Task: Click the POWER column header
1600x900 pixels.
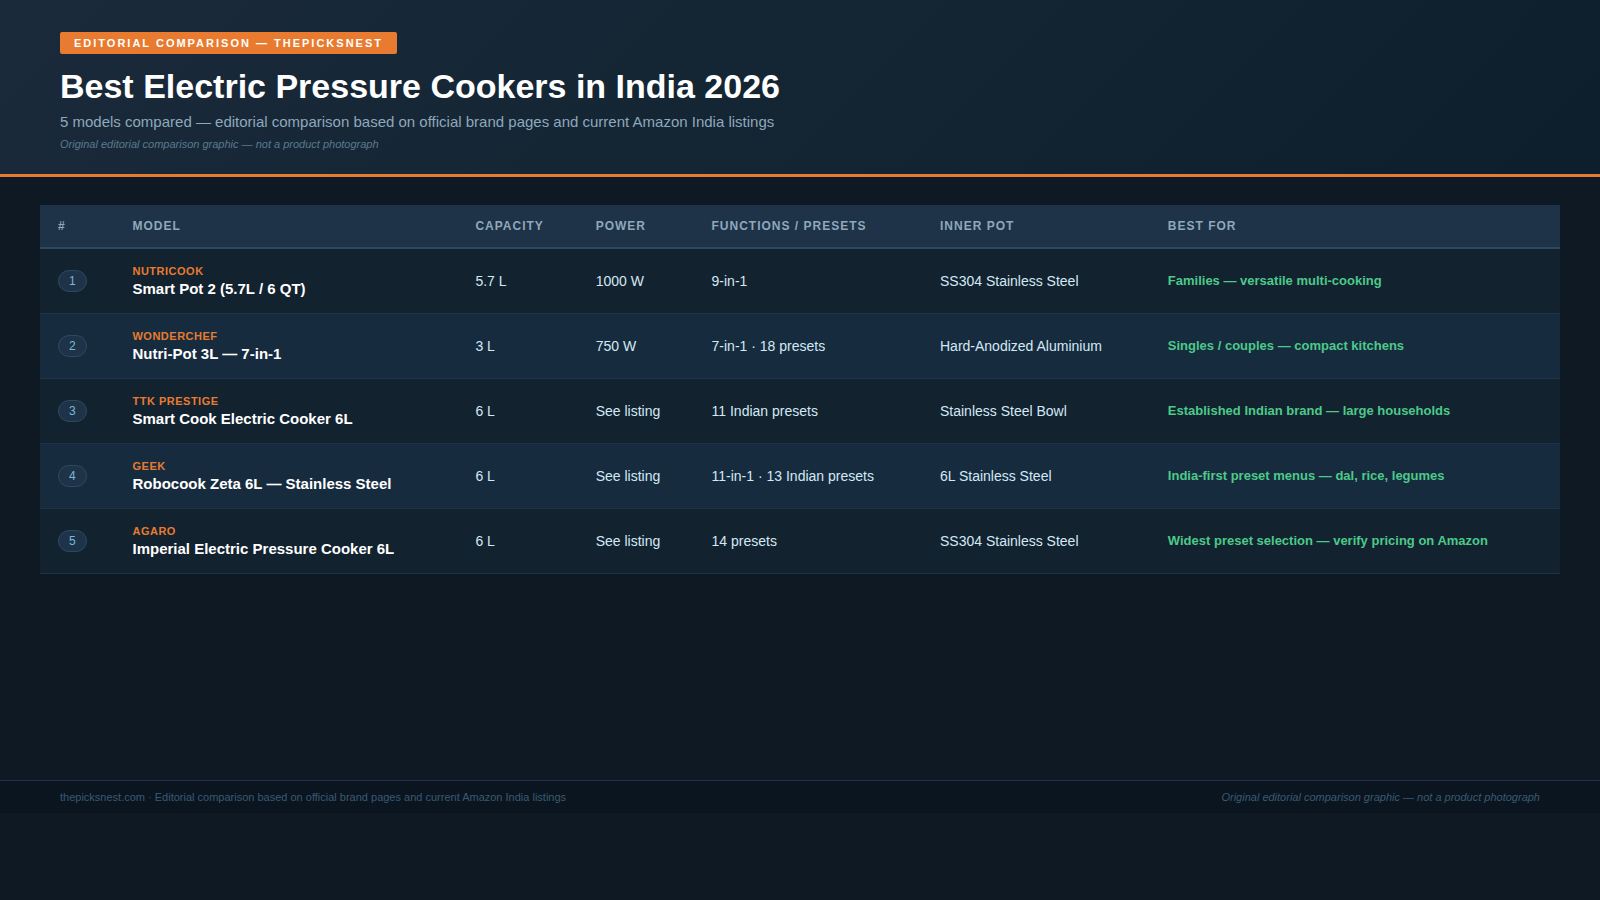Action: click(620, 226)
